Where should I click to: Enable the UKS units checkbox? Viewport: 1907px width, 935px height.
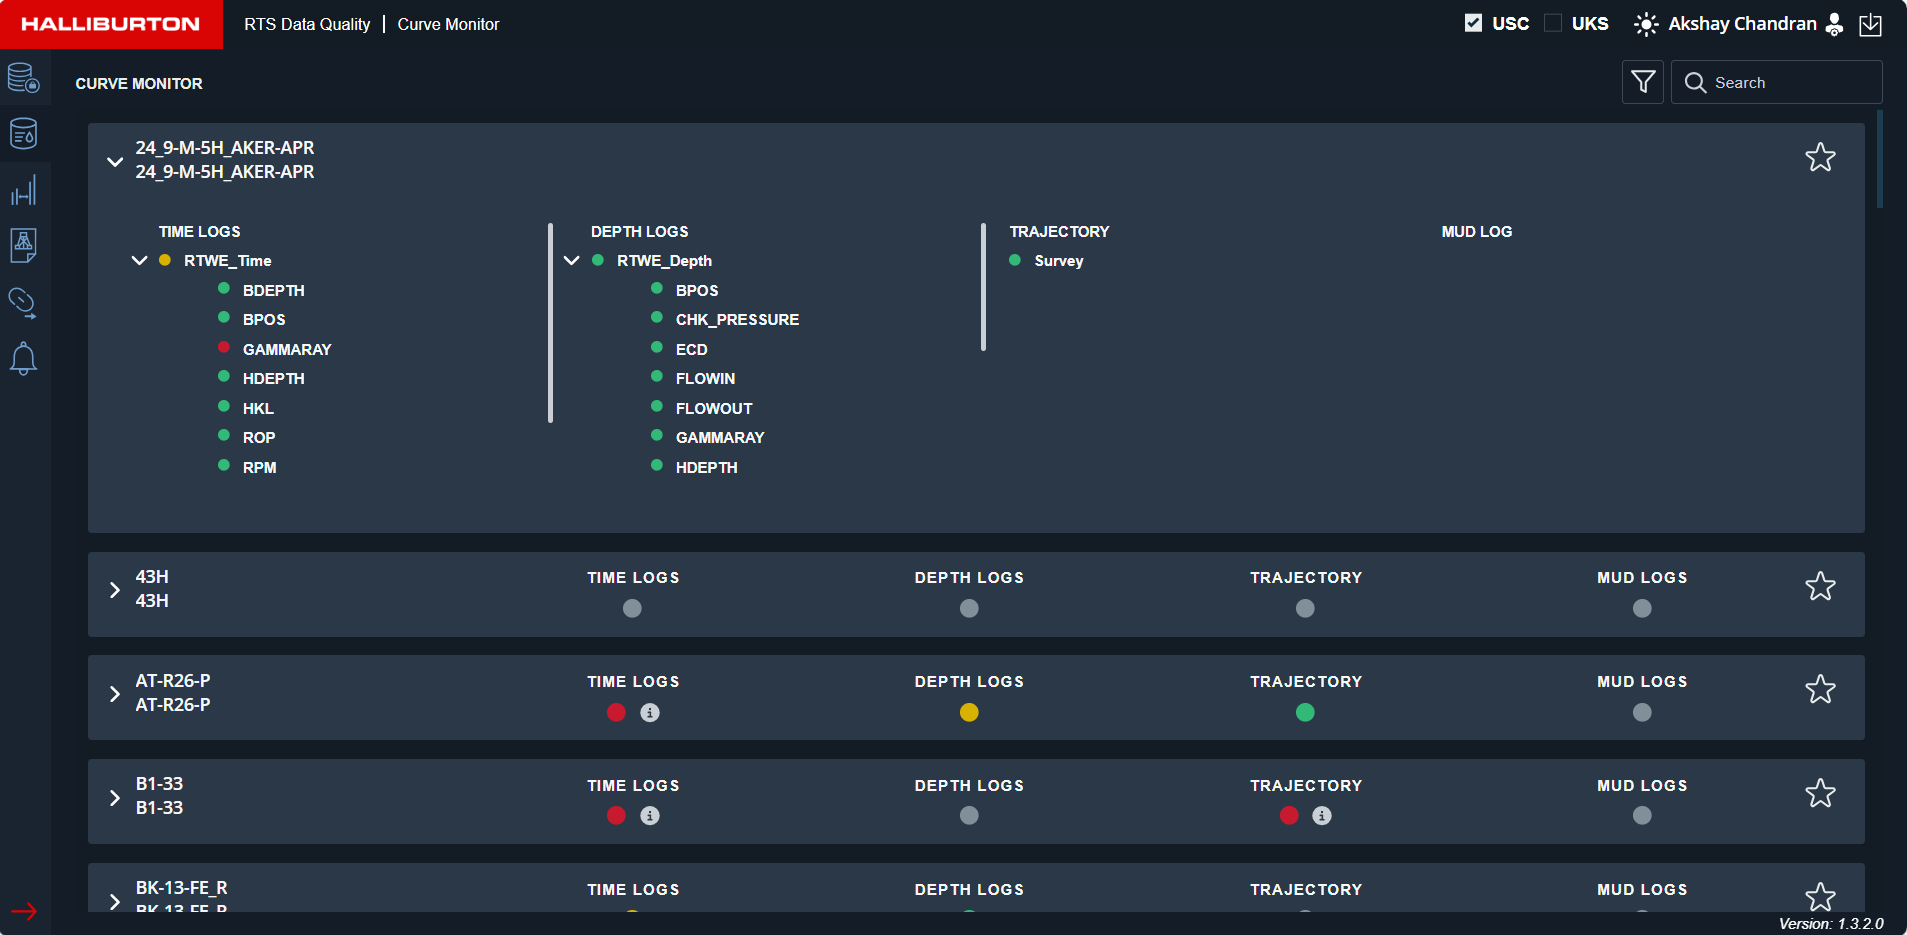1553,23
